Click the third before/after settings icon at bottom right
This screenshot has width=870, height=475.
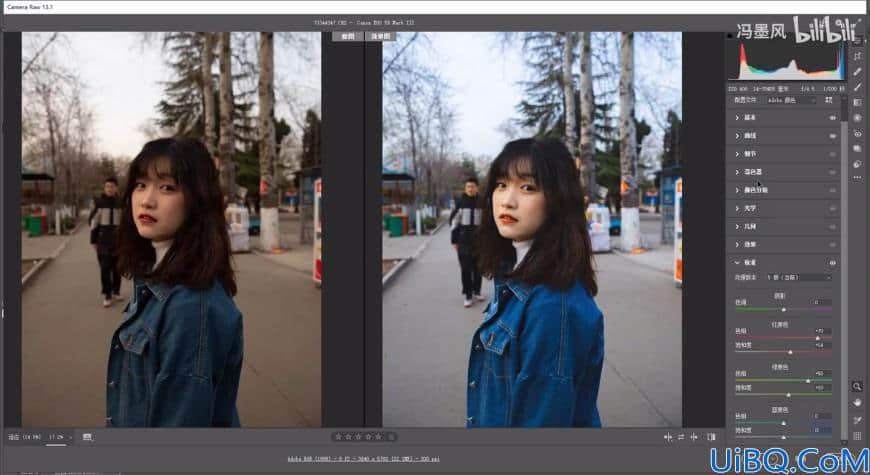694,437
